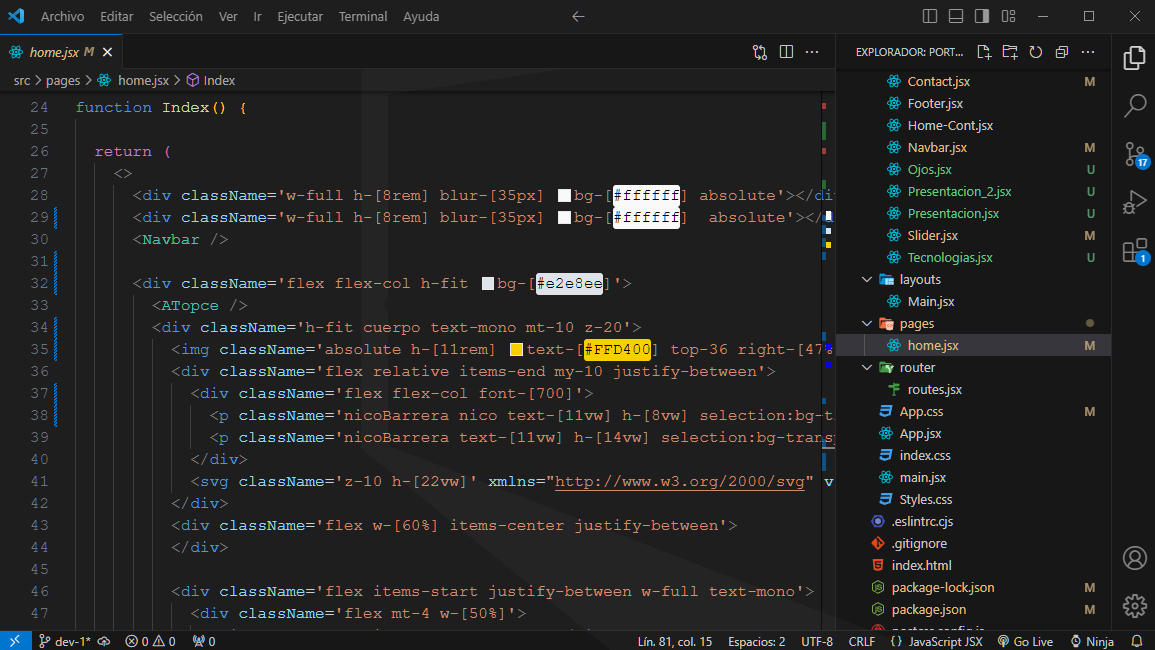Click Go Live in status bar
The image size is (1155, 650).
(1025, 641)
